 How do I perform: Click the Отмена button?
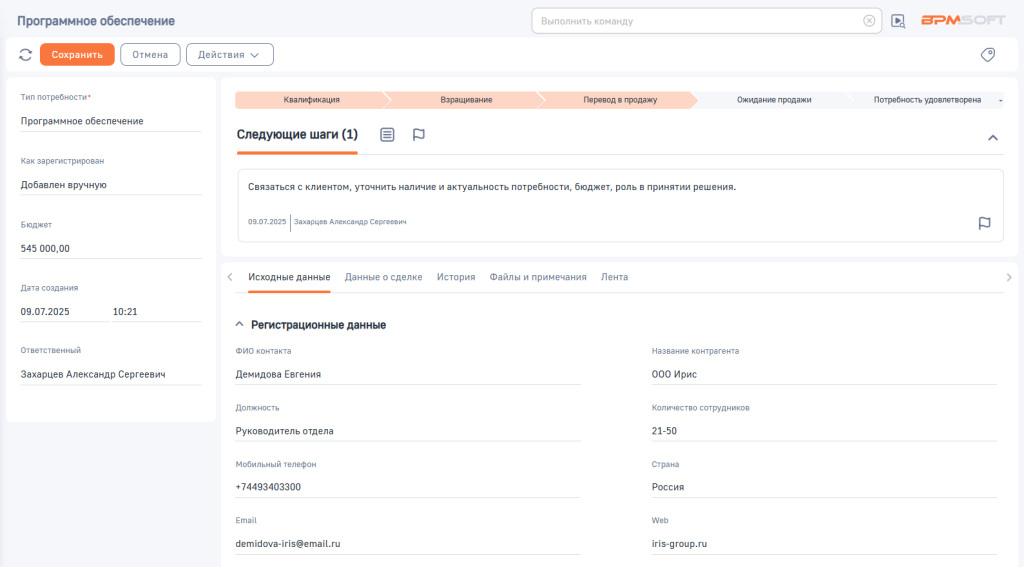click(x=150, y=55)
